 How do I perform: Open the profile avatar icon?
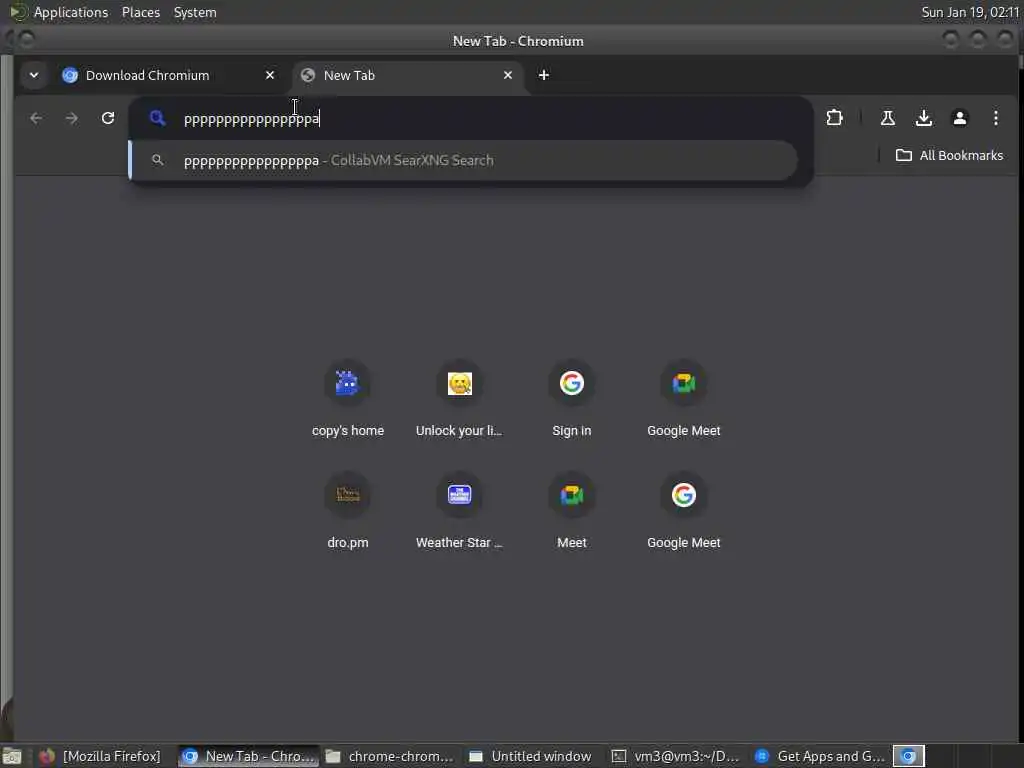(x=959, y=118)
